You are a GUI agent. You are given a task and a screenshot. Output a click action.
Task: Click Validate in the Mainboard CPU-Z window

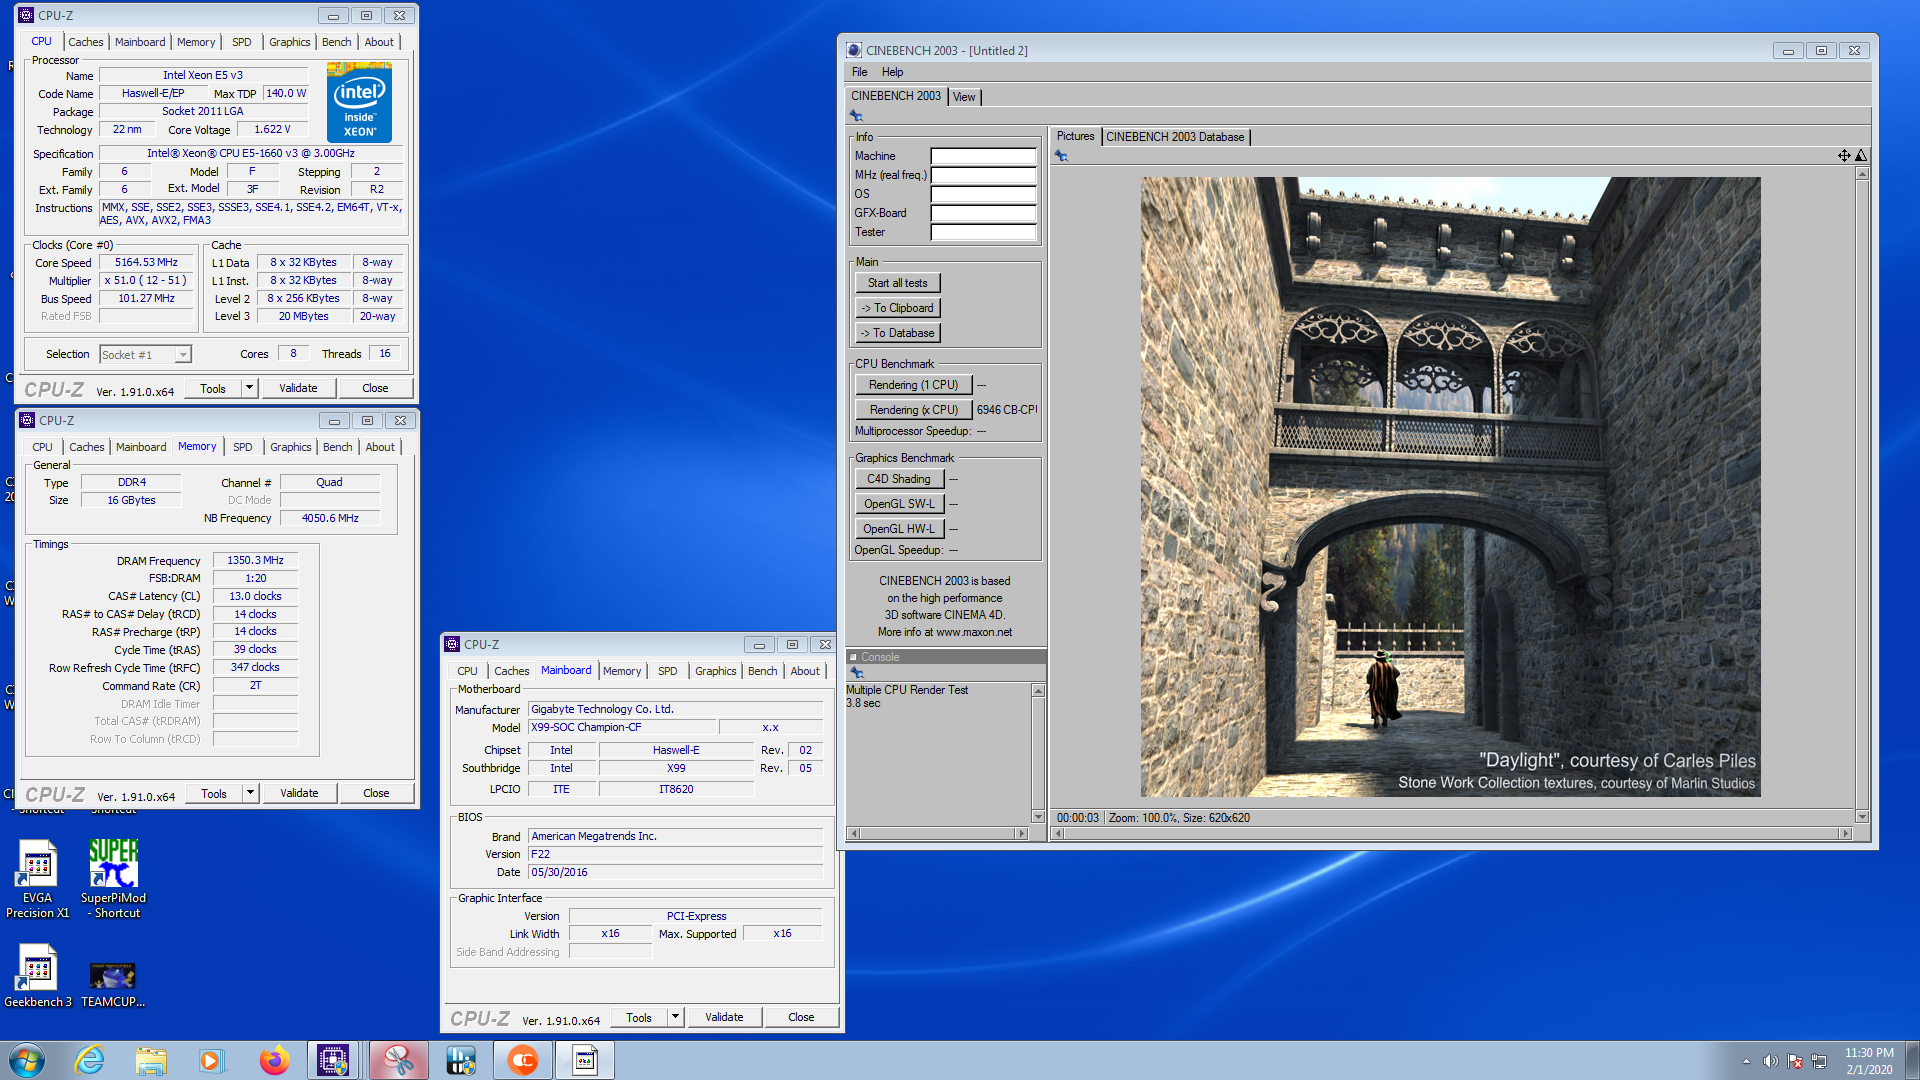(724, 1017)
